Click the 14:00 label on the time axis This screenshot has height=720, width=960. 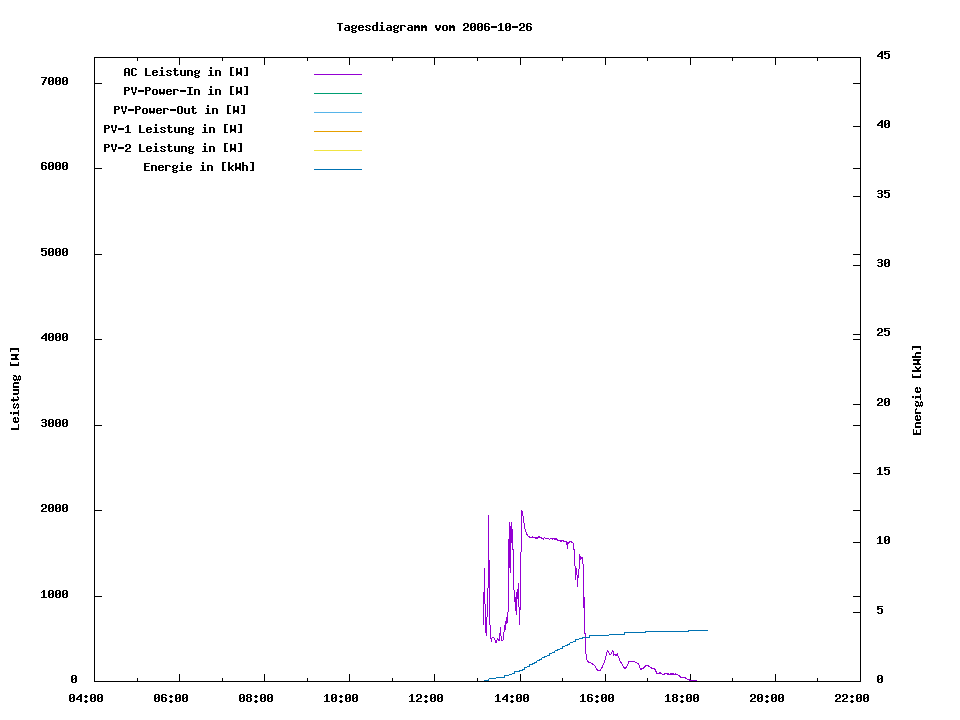click(x=512, y=699)
